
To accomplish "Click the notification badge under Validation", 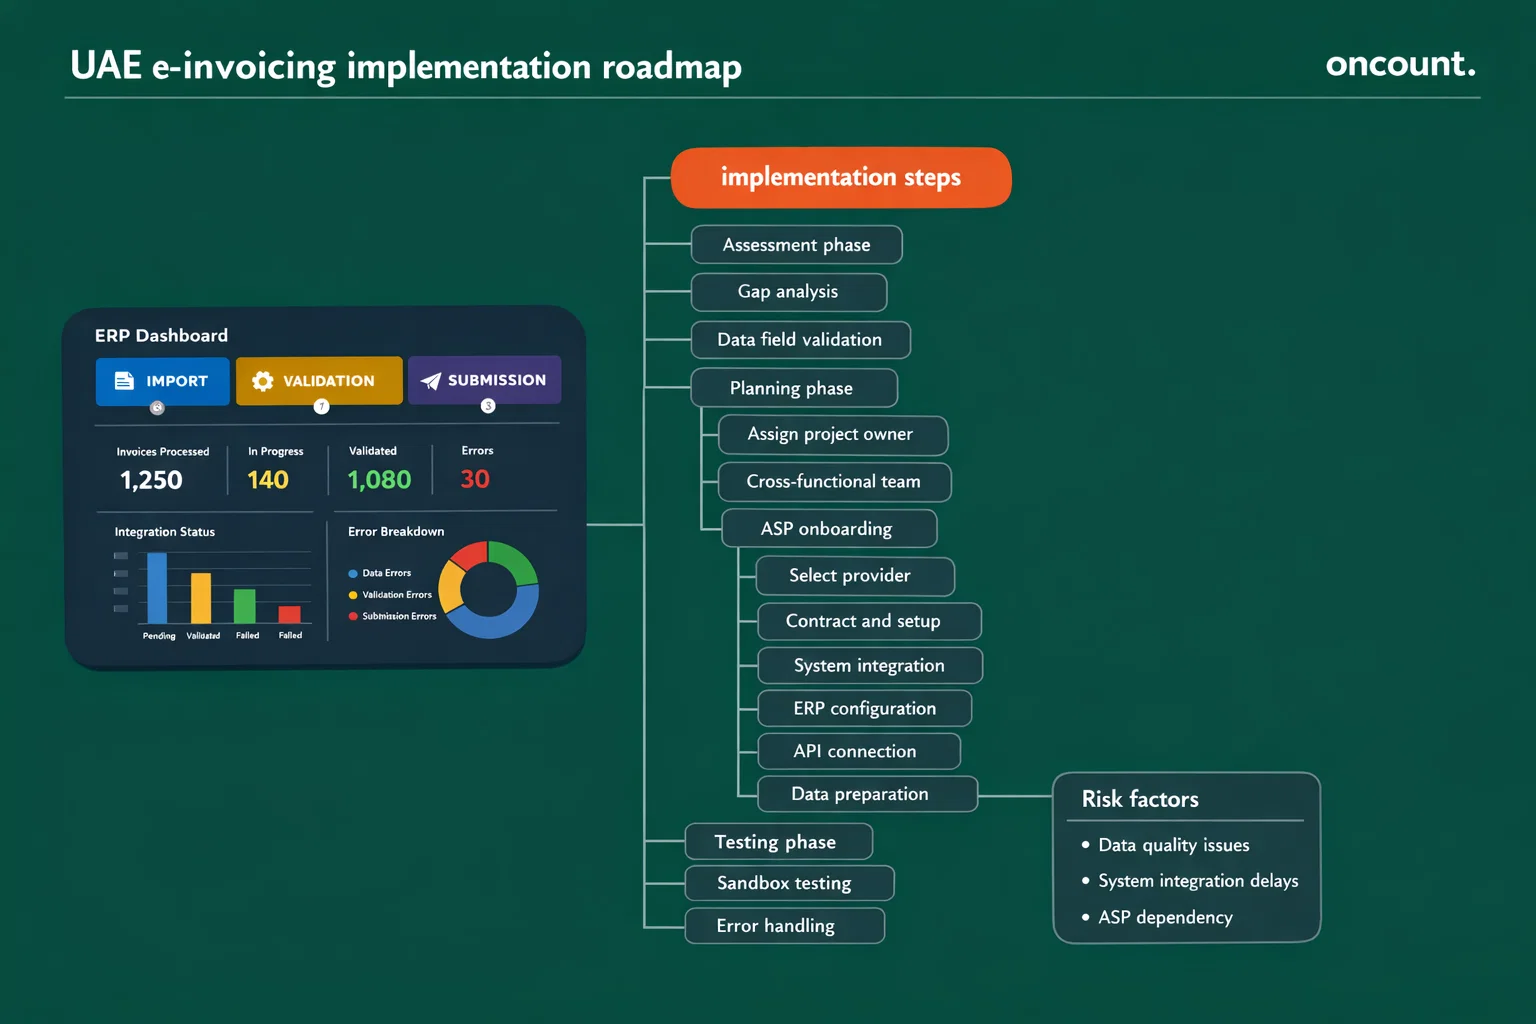I will [321, 406].
